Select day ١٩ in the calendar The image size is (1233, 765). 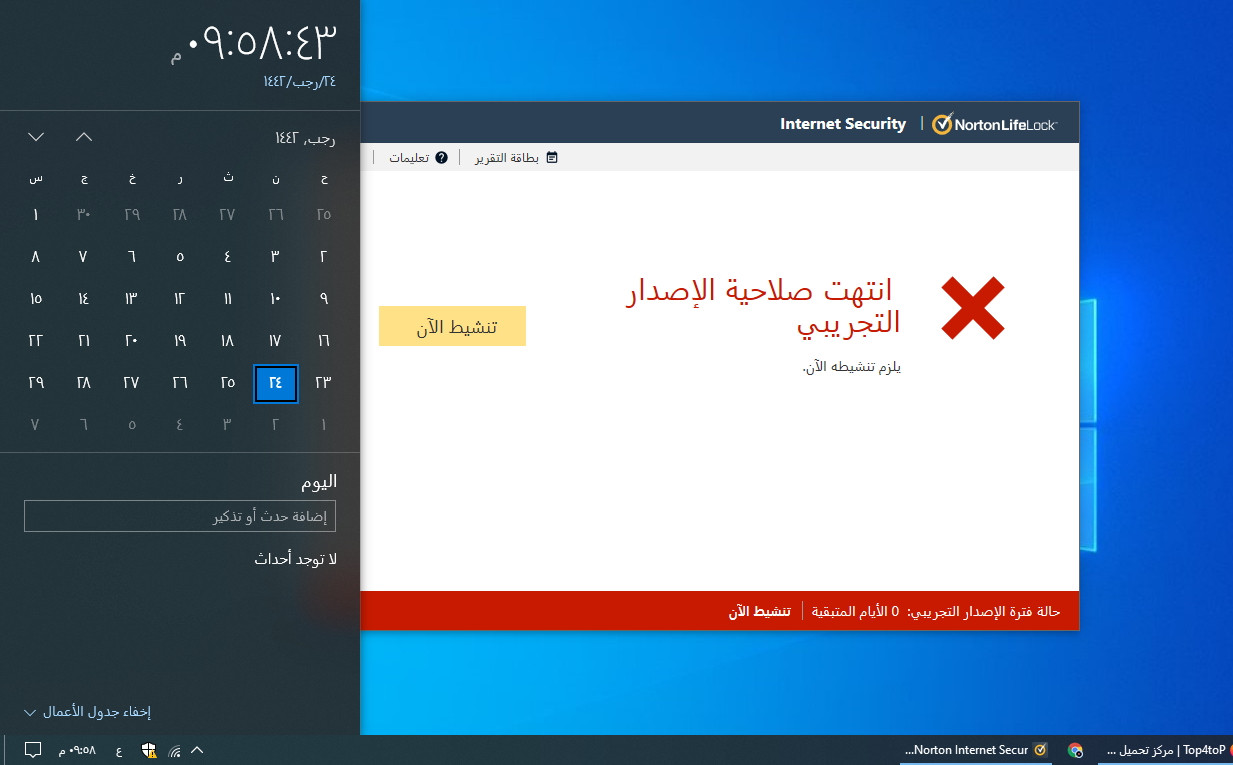pyautogui.click(x=179, y=340)
